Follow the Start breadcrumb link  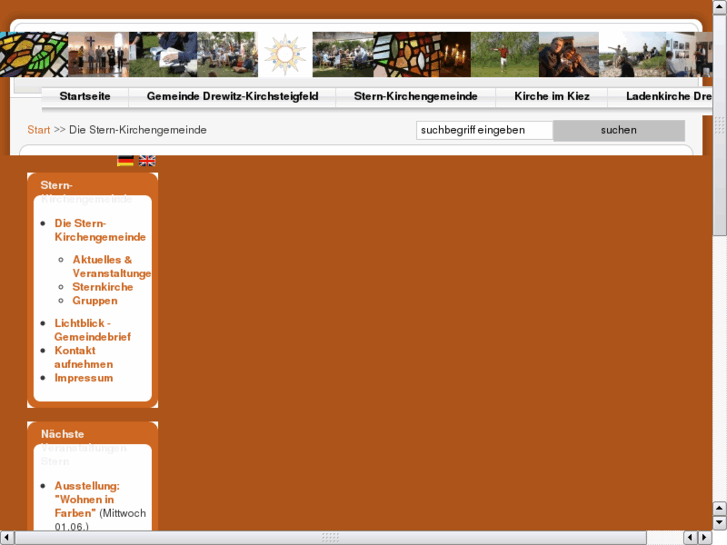[x=38, y=130]
